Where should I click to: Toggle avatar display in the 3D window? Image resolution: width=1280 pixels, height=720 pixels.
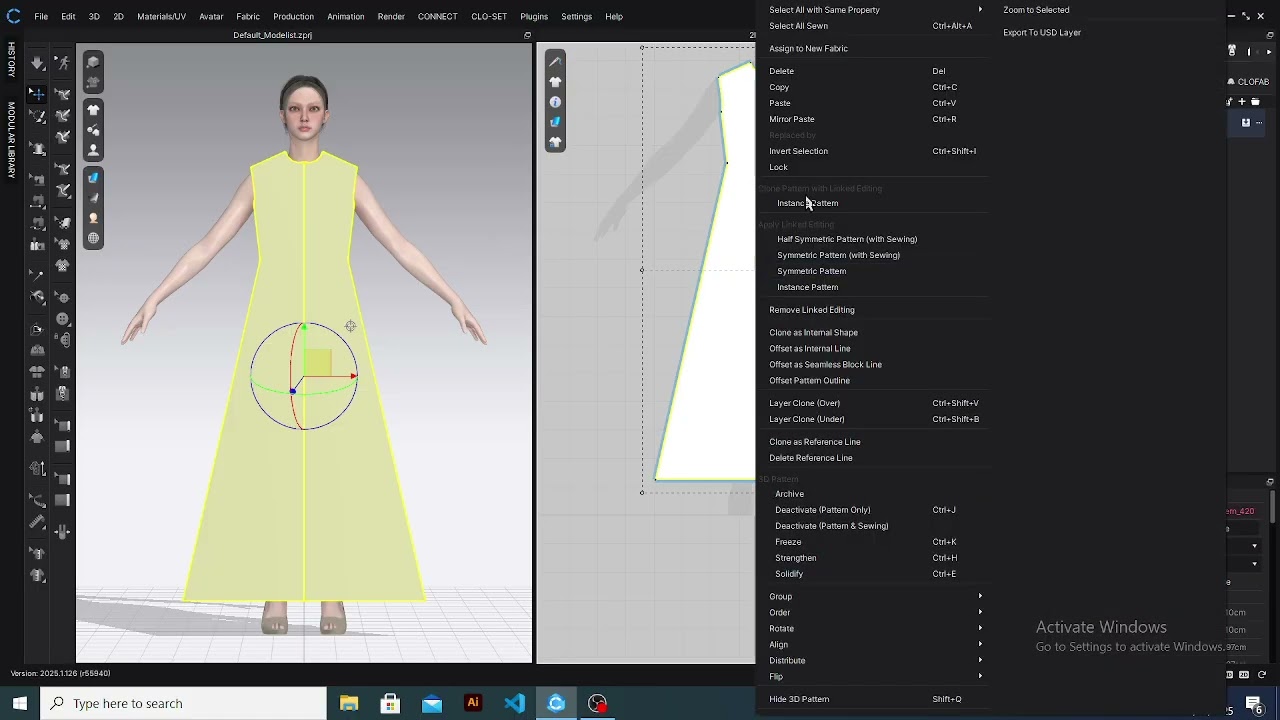93,151
